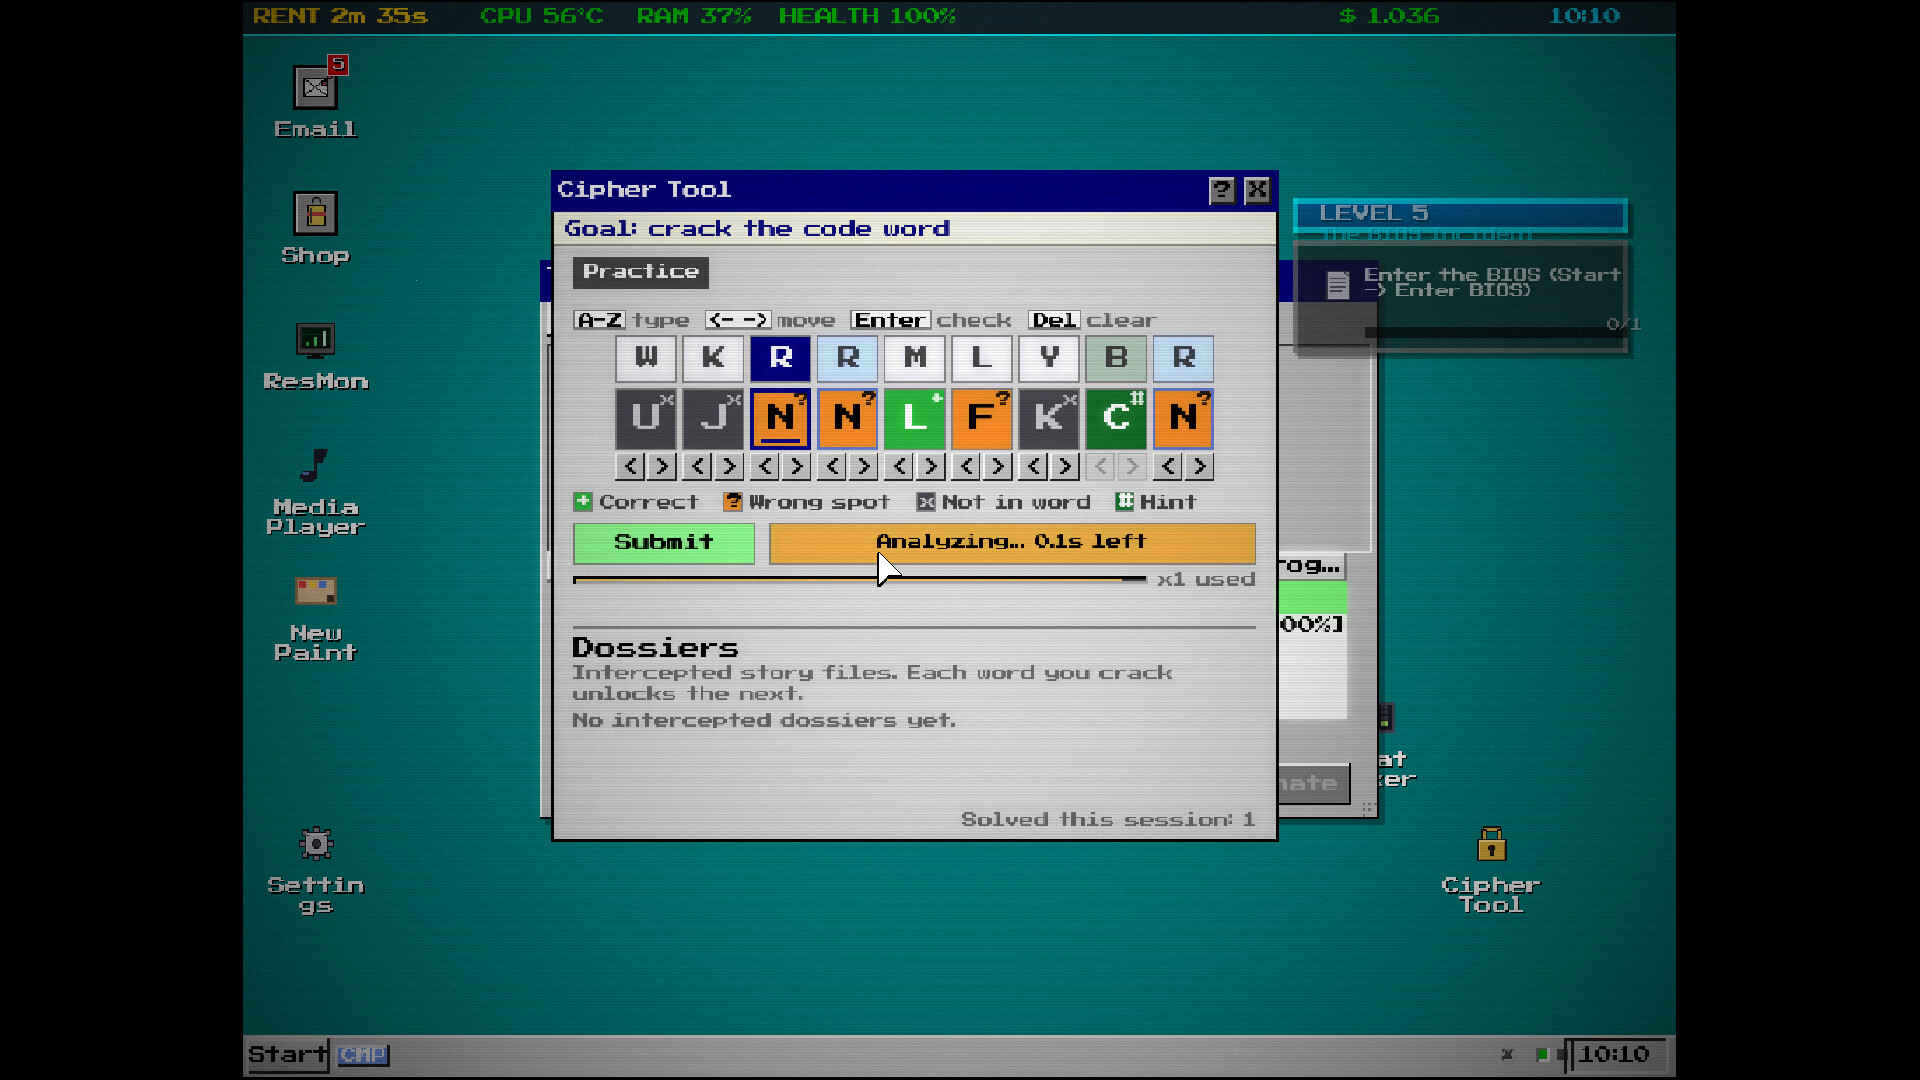The height and width of the screenshot is (1080, 1920).
Task: Click the green tray icon in the taskbar
Action: (1542, 1054)
